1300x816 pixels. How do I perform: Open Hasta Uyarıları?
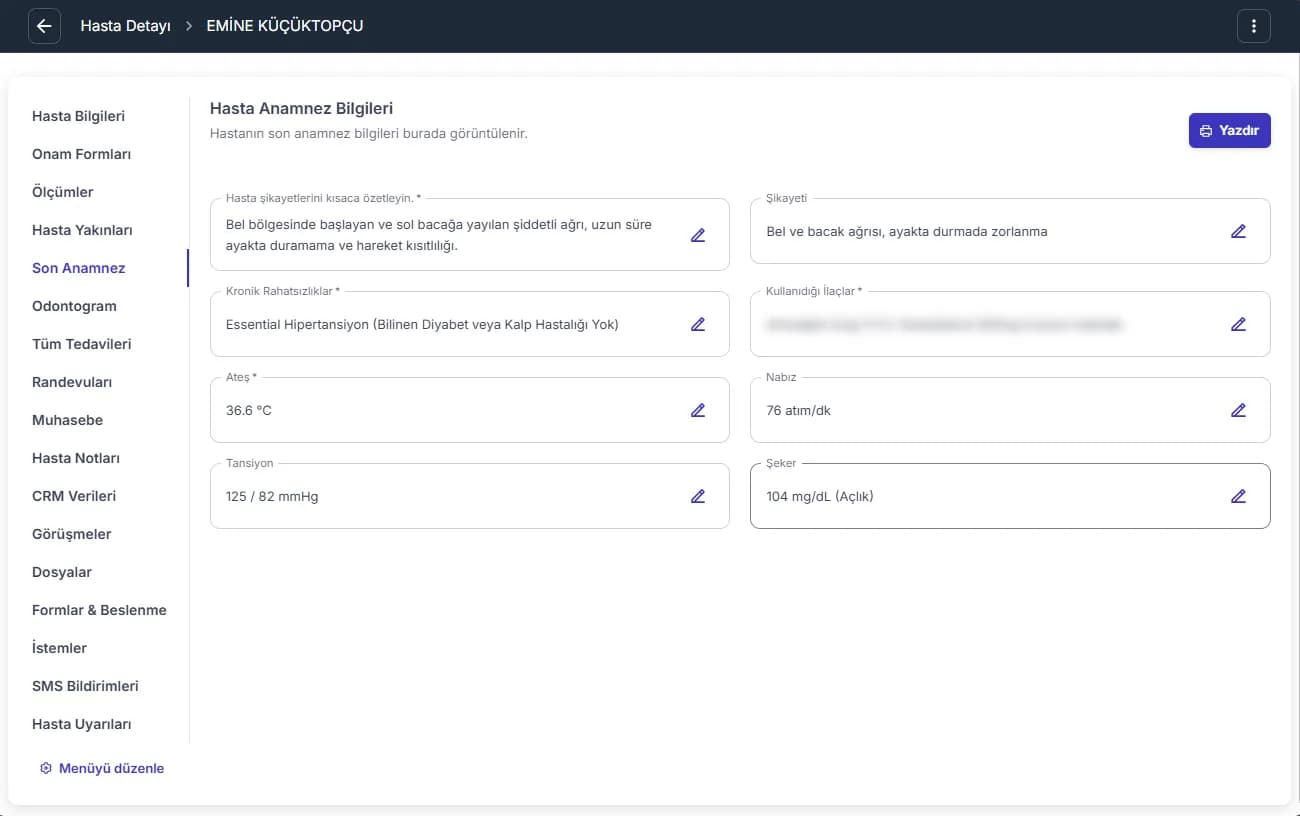(x=82, y=724)
